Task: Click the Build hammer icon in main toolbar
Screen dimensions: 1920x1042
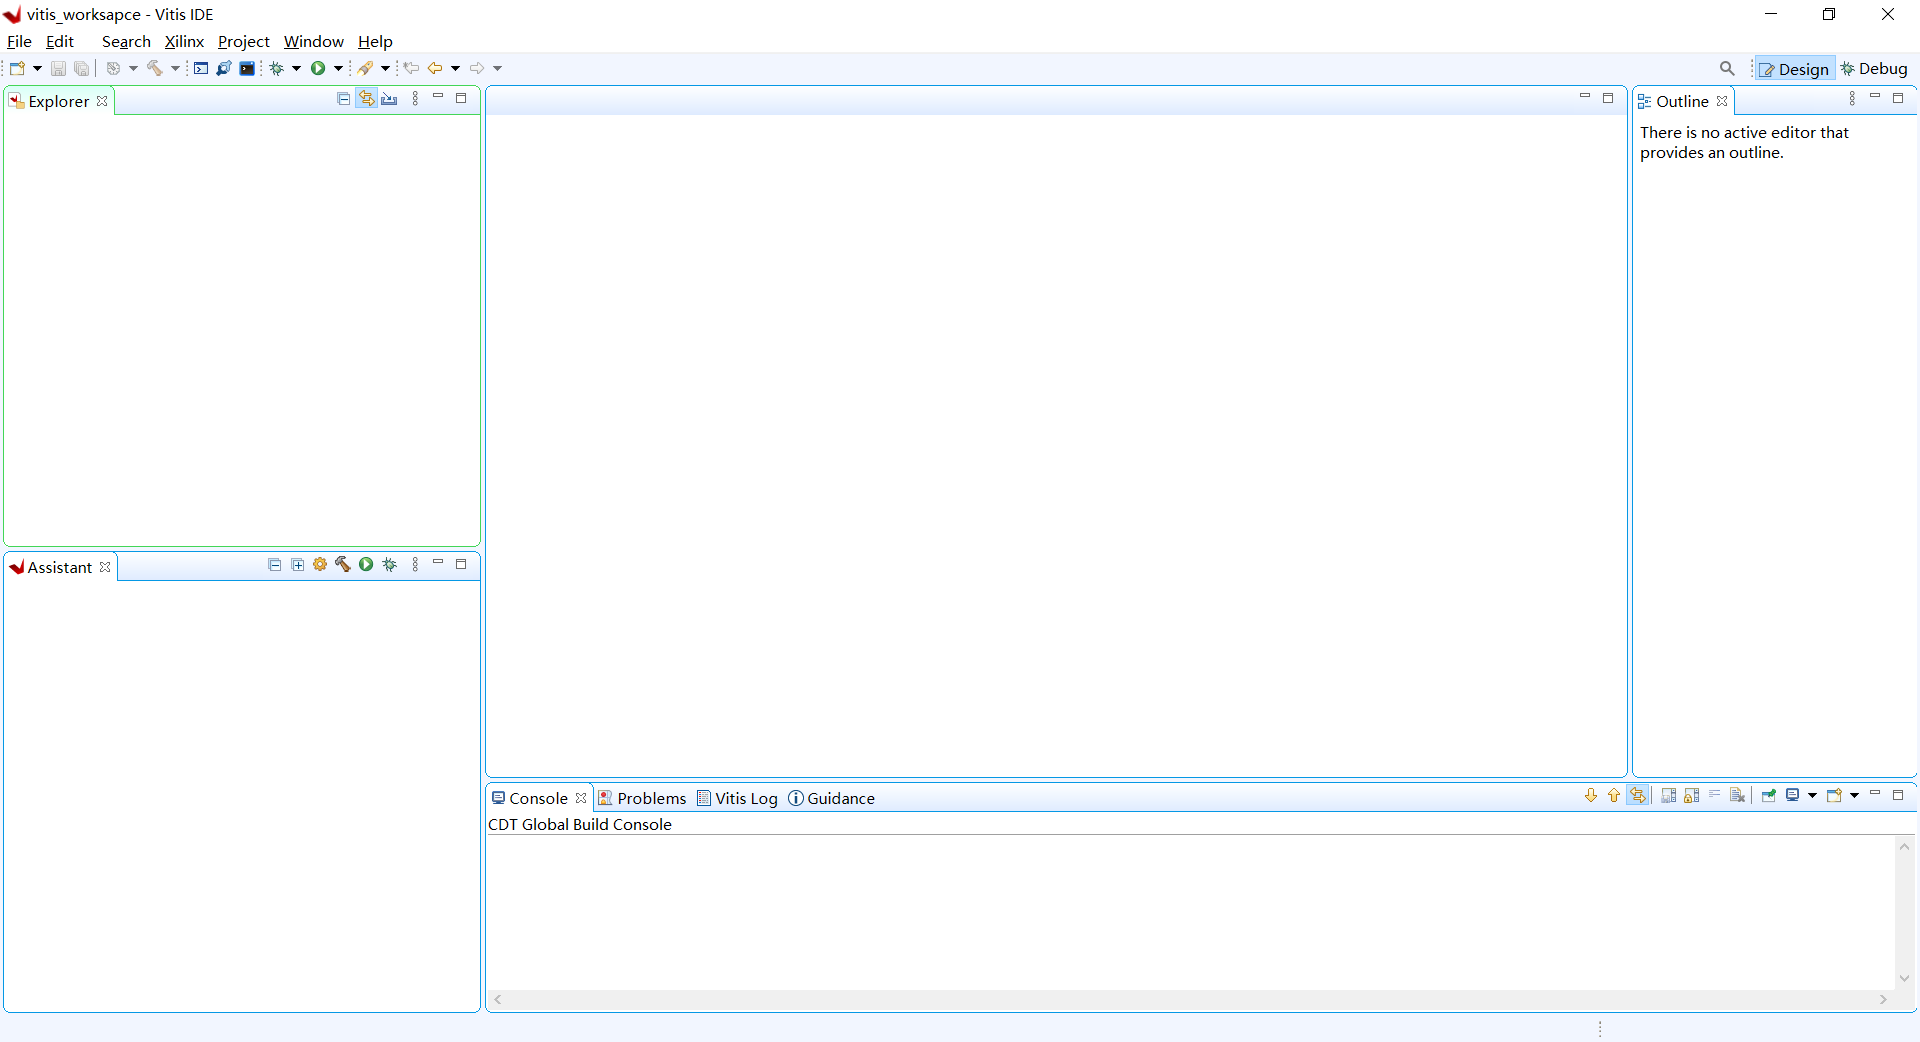Action: point(155,68)
